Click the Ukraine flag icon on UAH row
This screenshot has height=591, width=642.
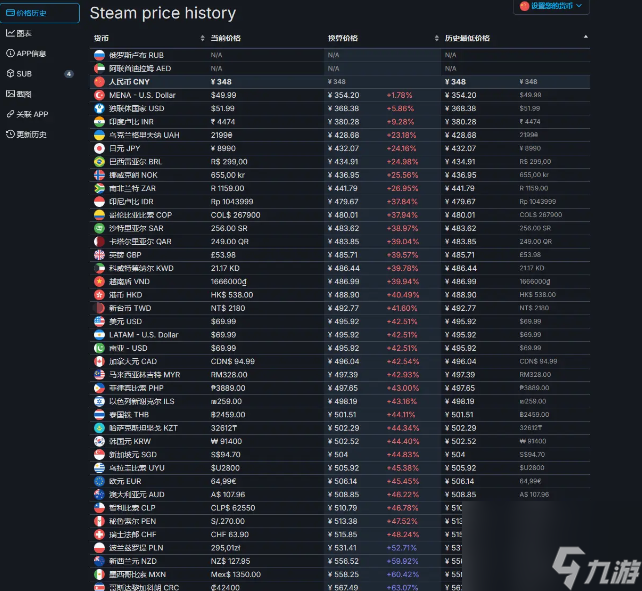(x=99, y=135)
